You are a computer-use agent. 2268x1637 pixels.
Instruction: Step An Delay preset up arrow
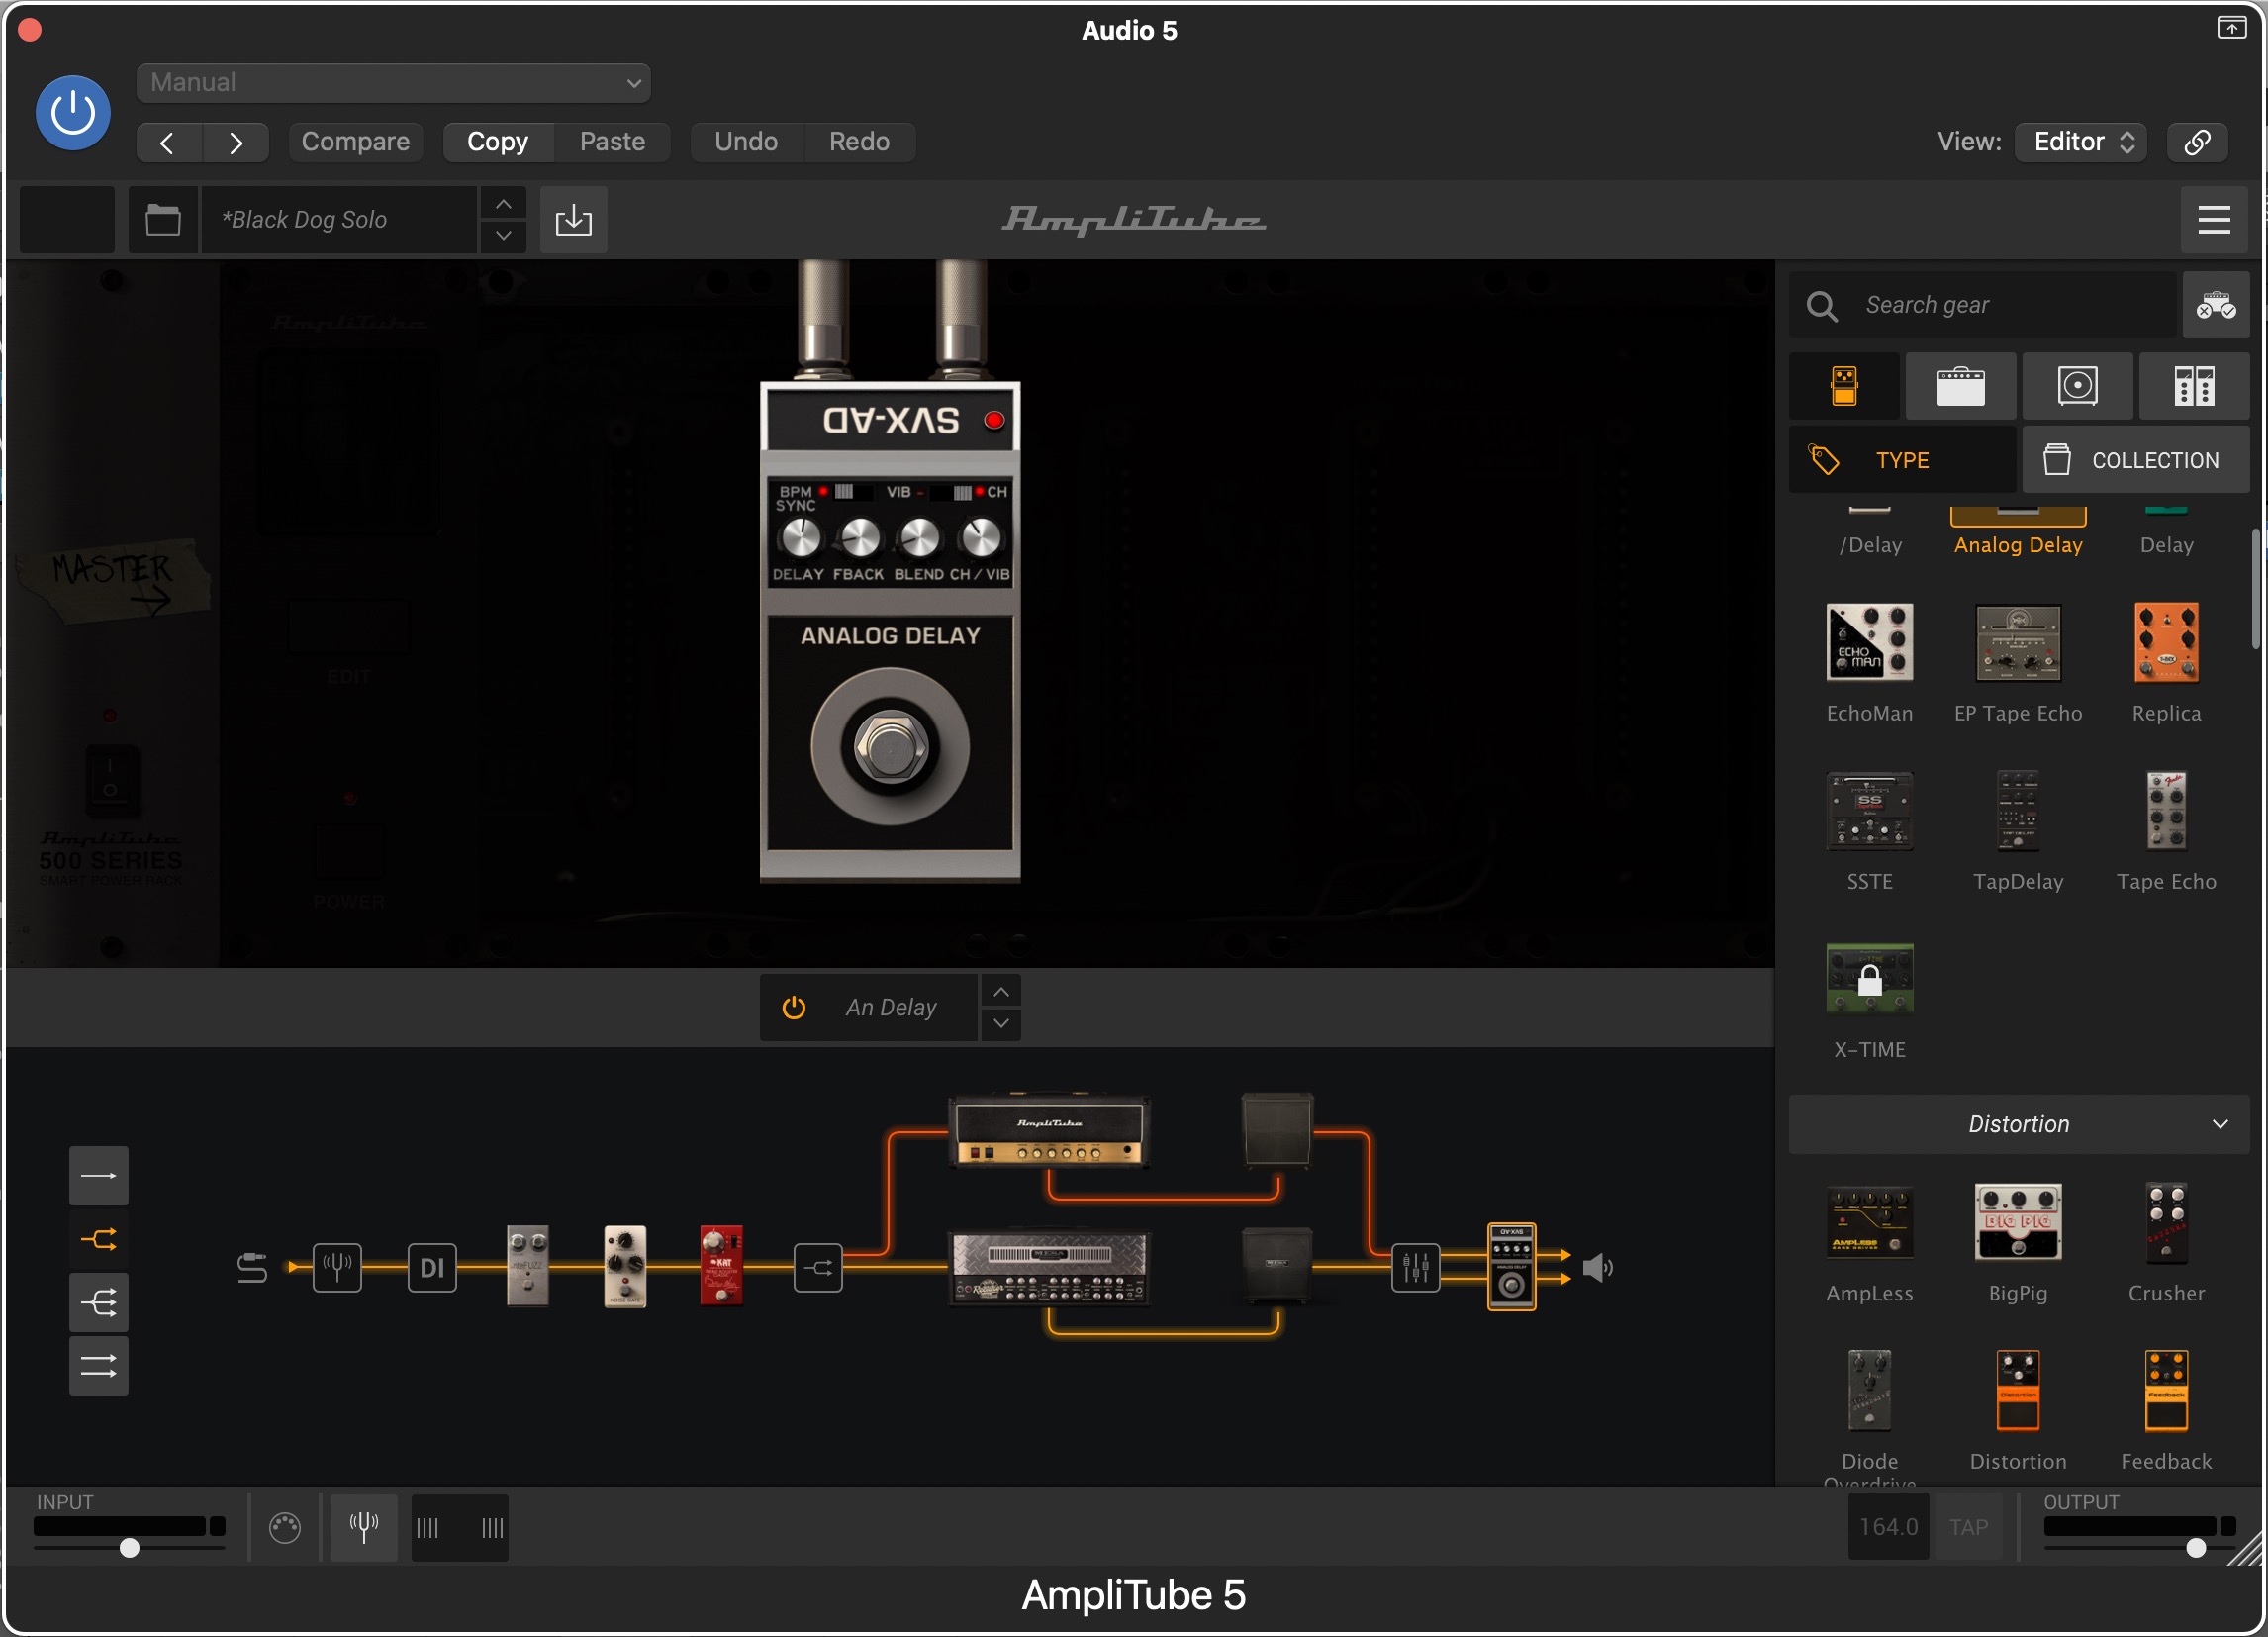pyautogui.click(x=1001, y=992)
